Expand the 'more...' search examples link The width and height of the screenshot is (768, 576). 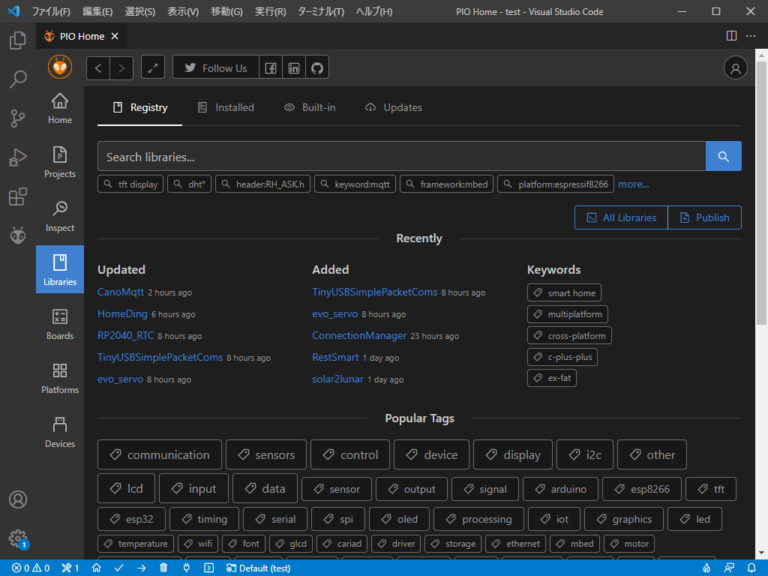(633, 184)
